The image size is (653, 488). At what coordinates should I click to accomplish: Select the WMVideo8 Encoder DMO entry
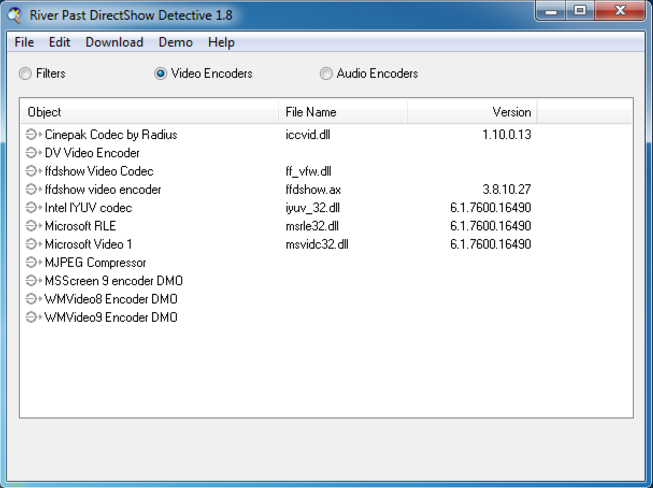111,299
